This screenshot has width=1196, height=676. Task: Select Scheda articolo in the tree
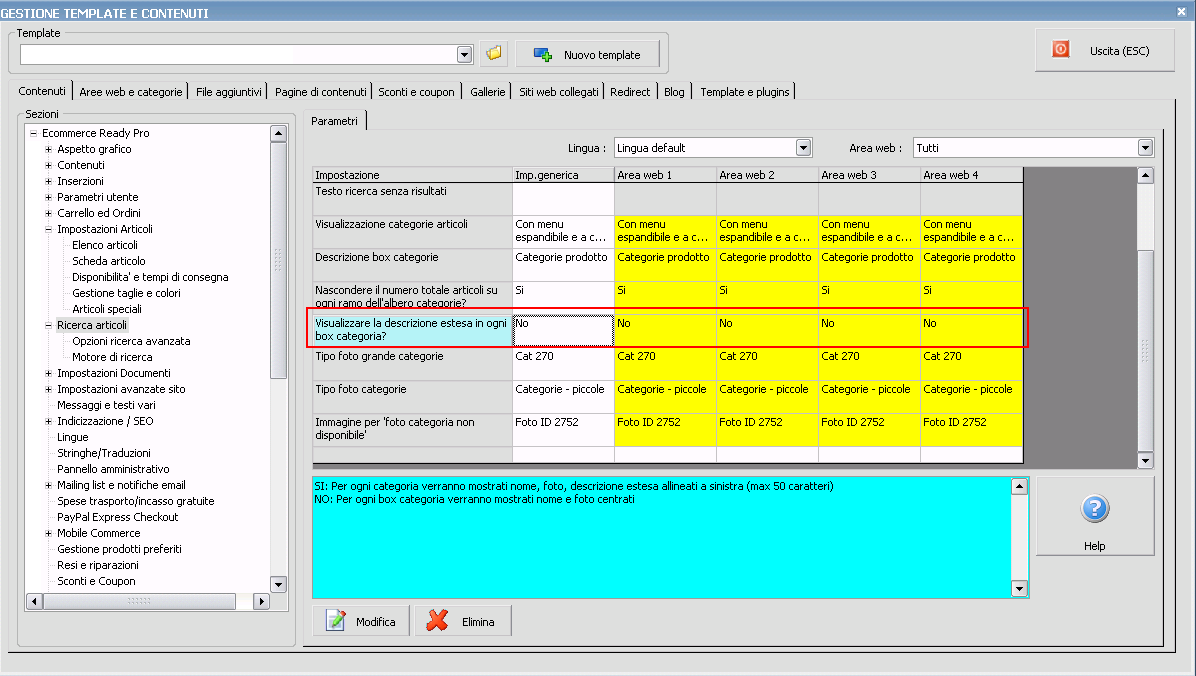108,261
